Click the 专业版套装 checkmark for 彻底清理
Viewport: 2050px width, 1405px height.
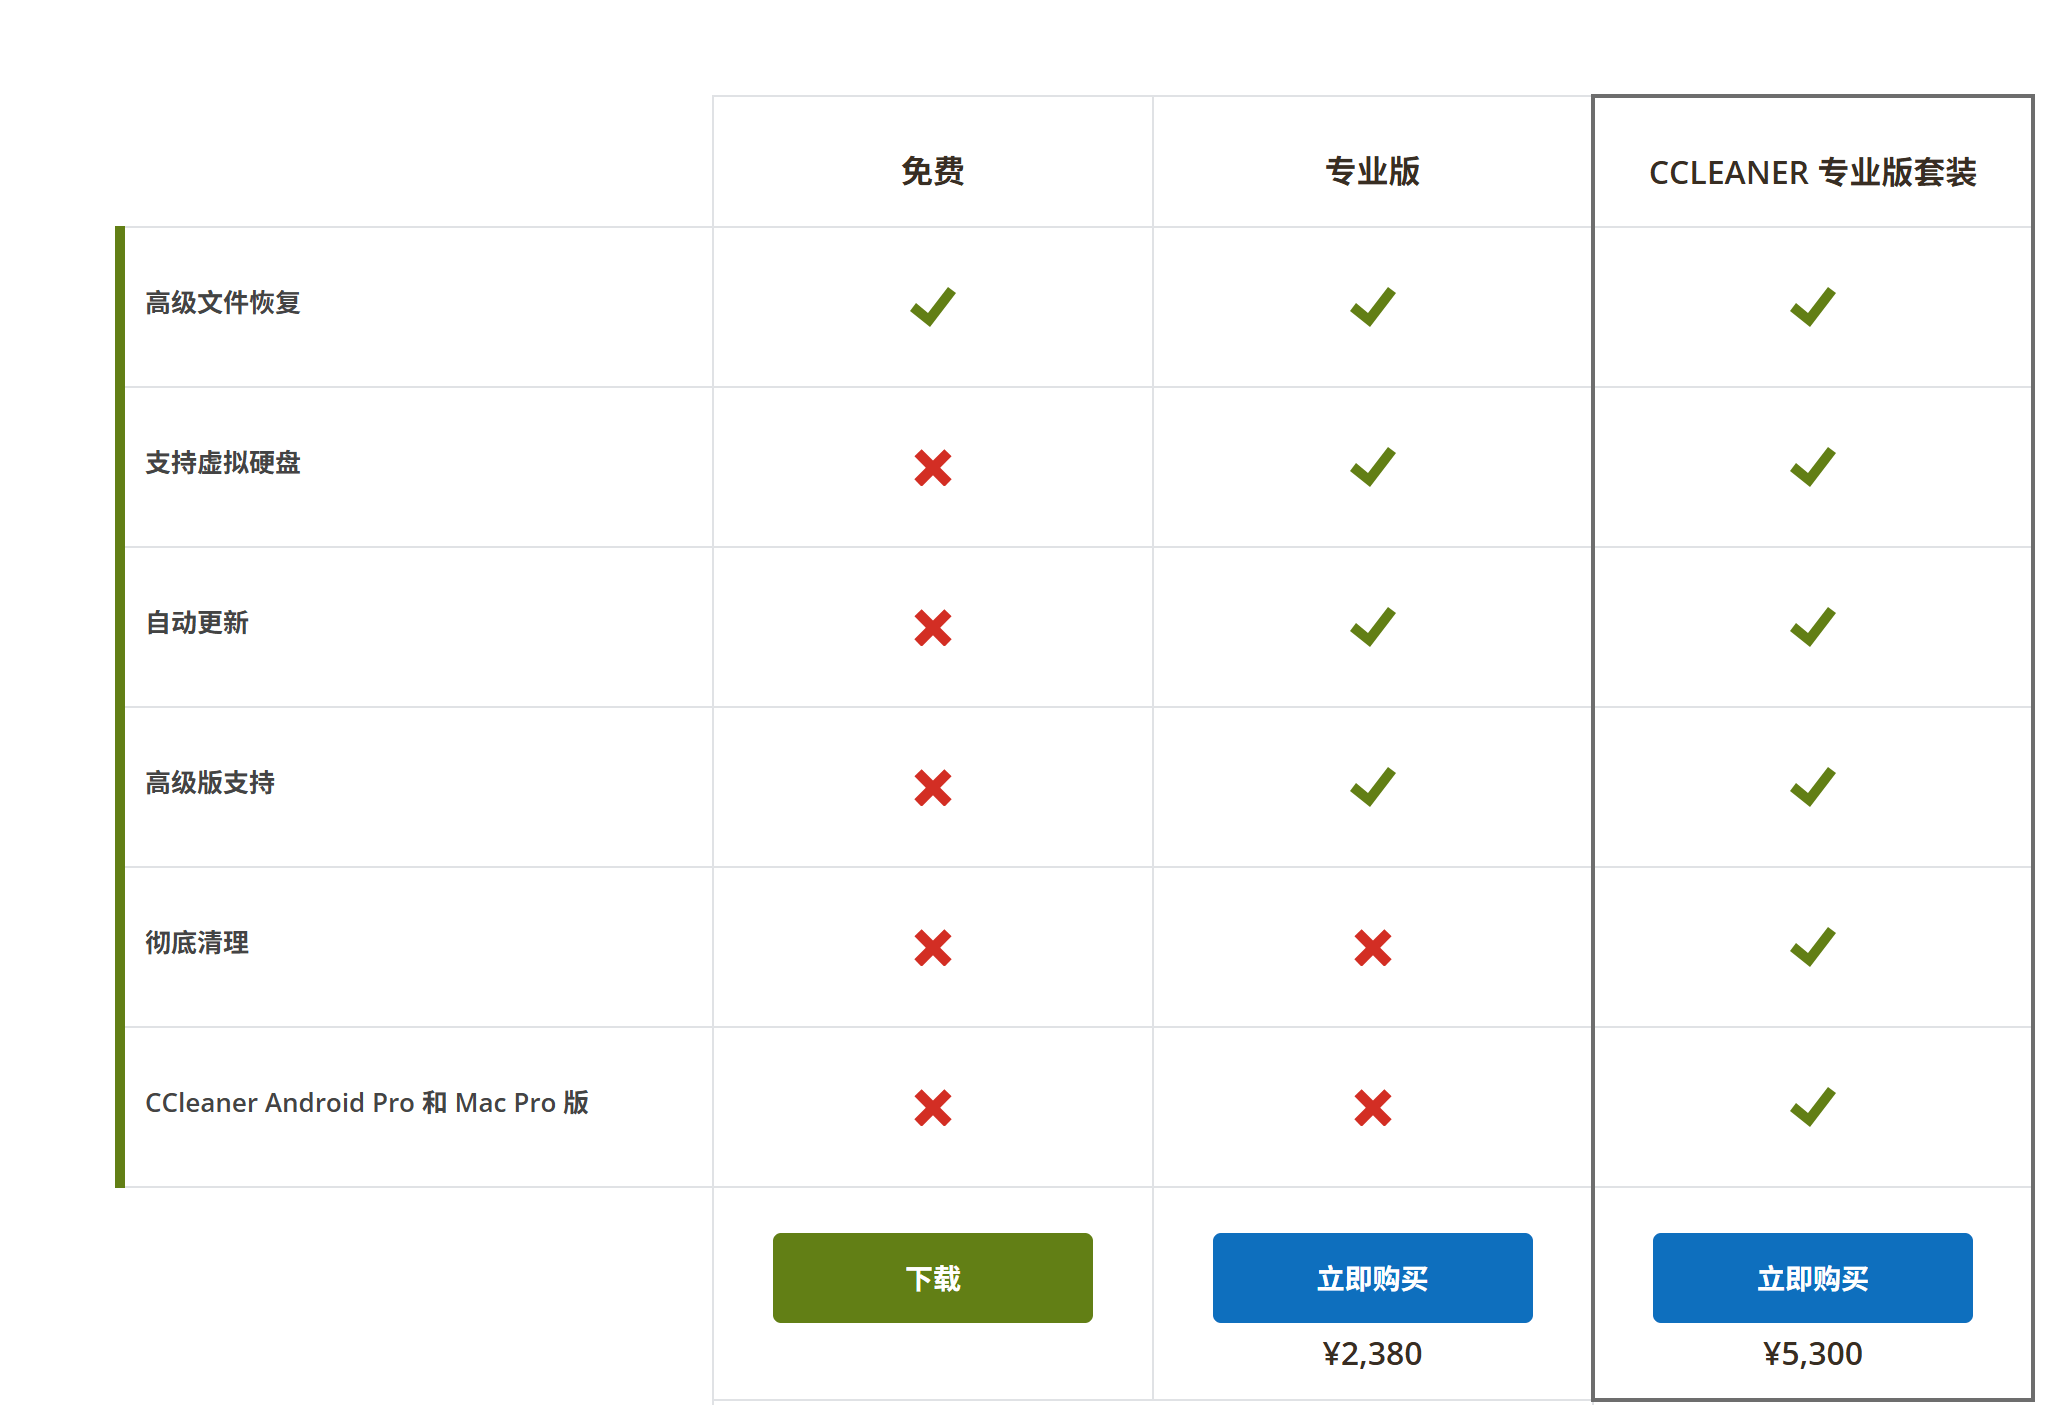point(1812,947)
